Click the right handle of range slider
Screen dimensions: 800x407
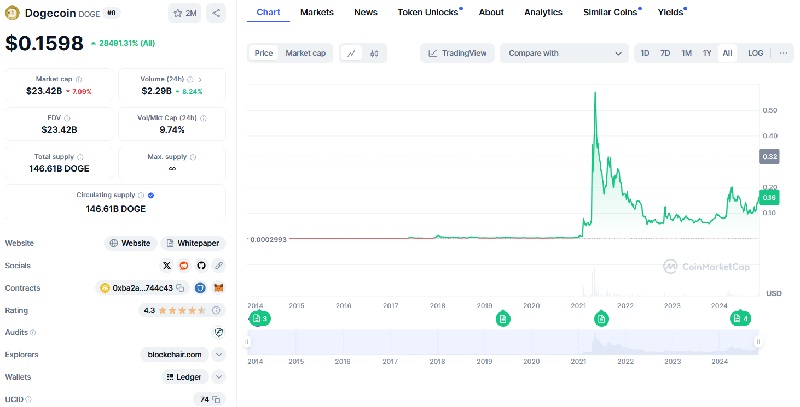pos(758,342)
